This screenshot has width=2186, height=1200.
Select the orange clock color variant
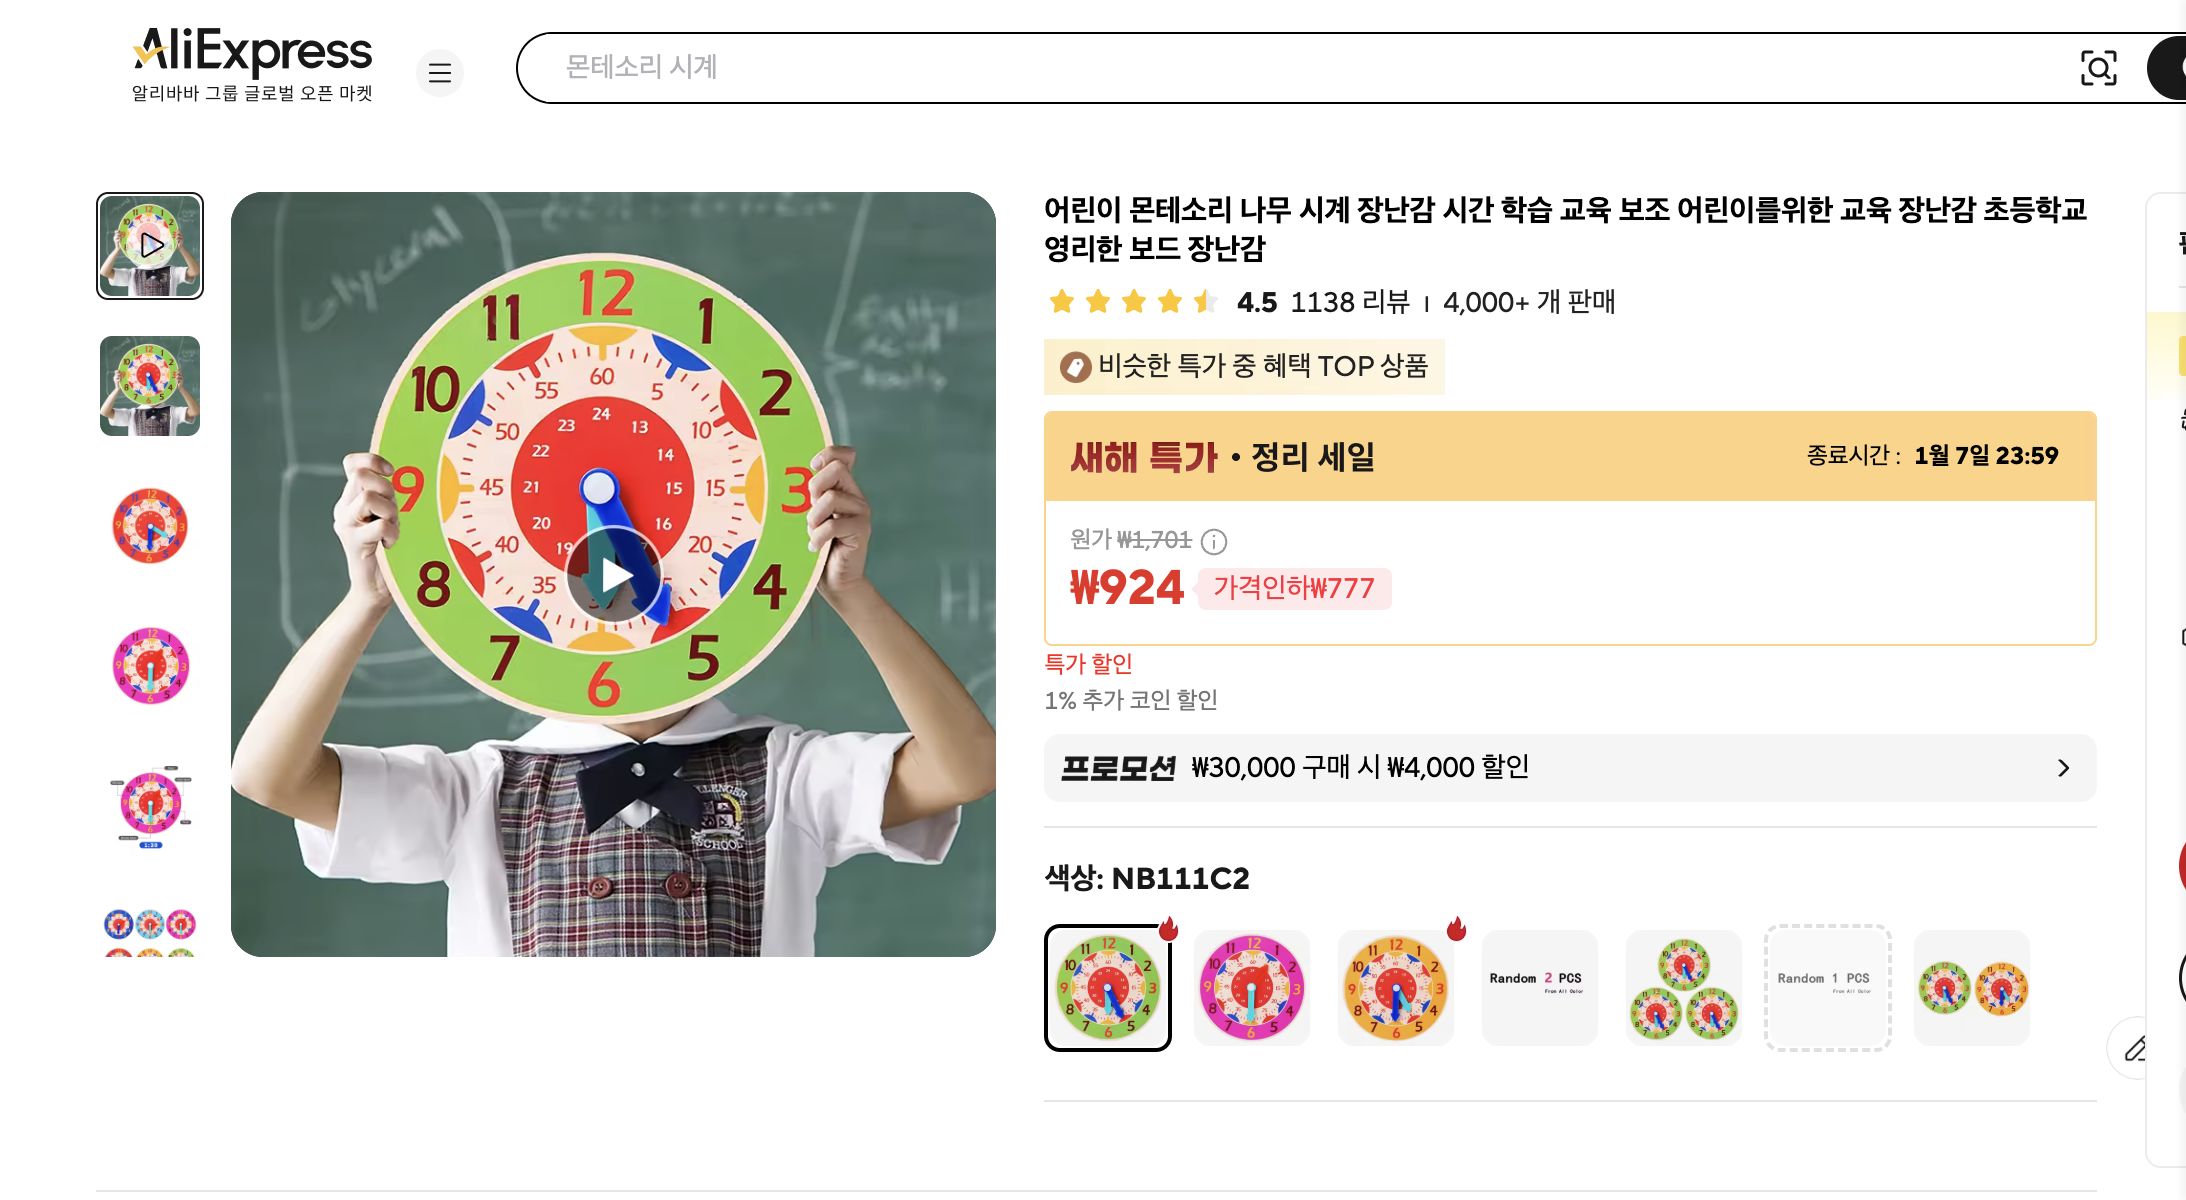click(1396, 988)
